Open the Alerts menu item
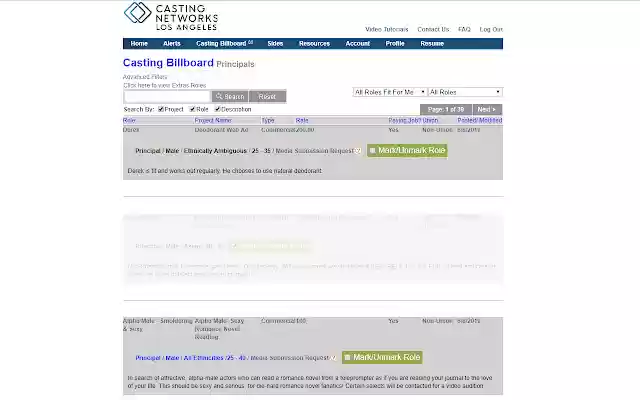 coord(171,44)
